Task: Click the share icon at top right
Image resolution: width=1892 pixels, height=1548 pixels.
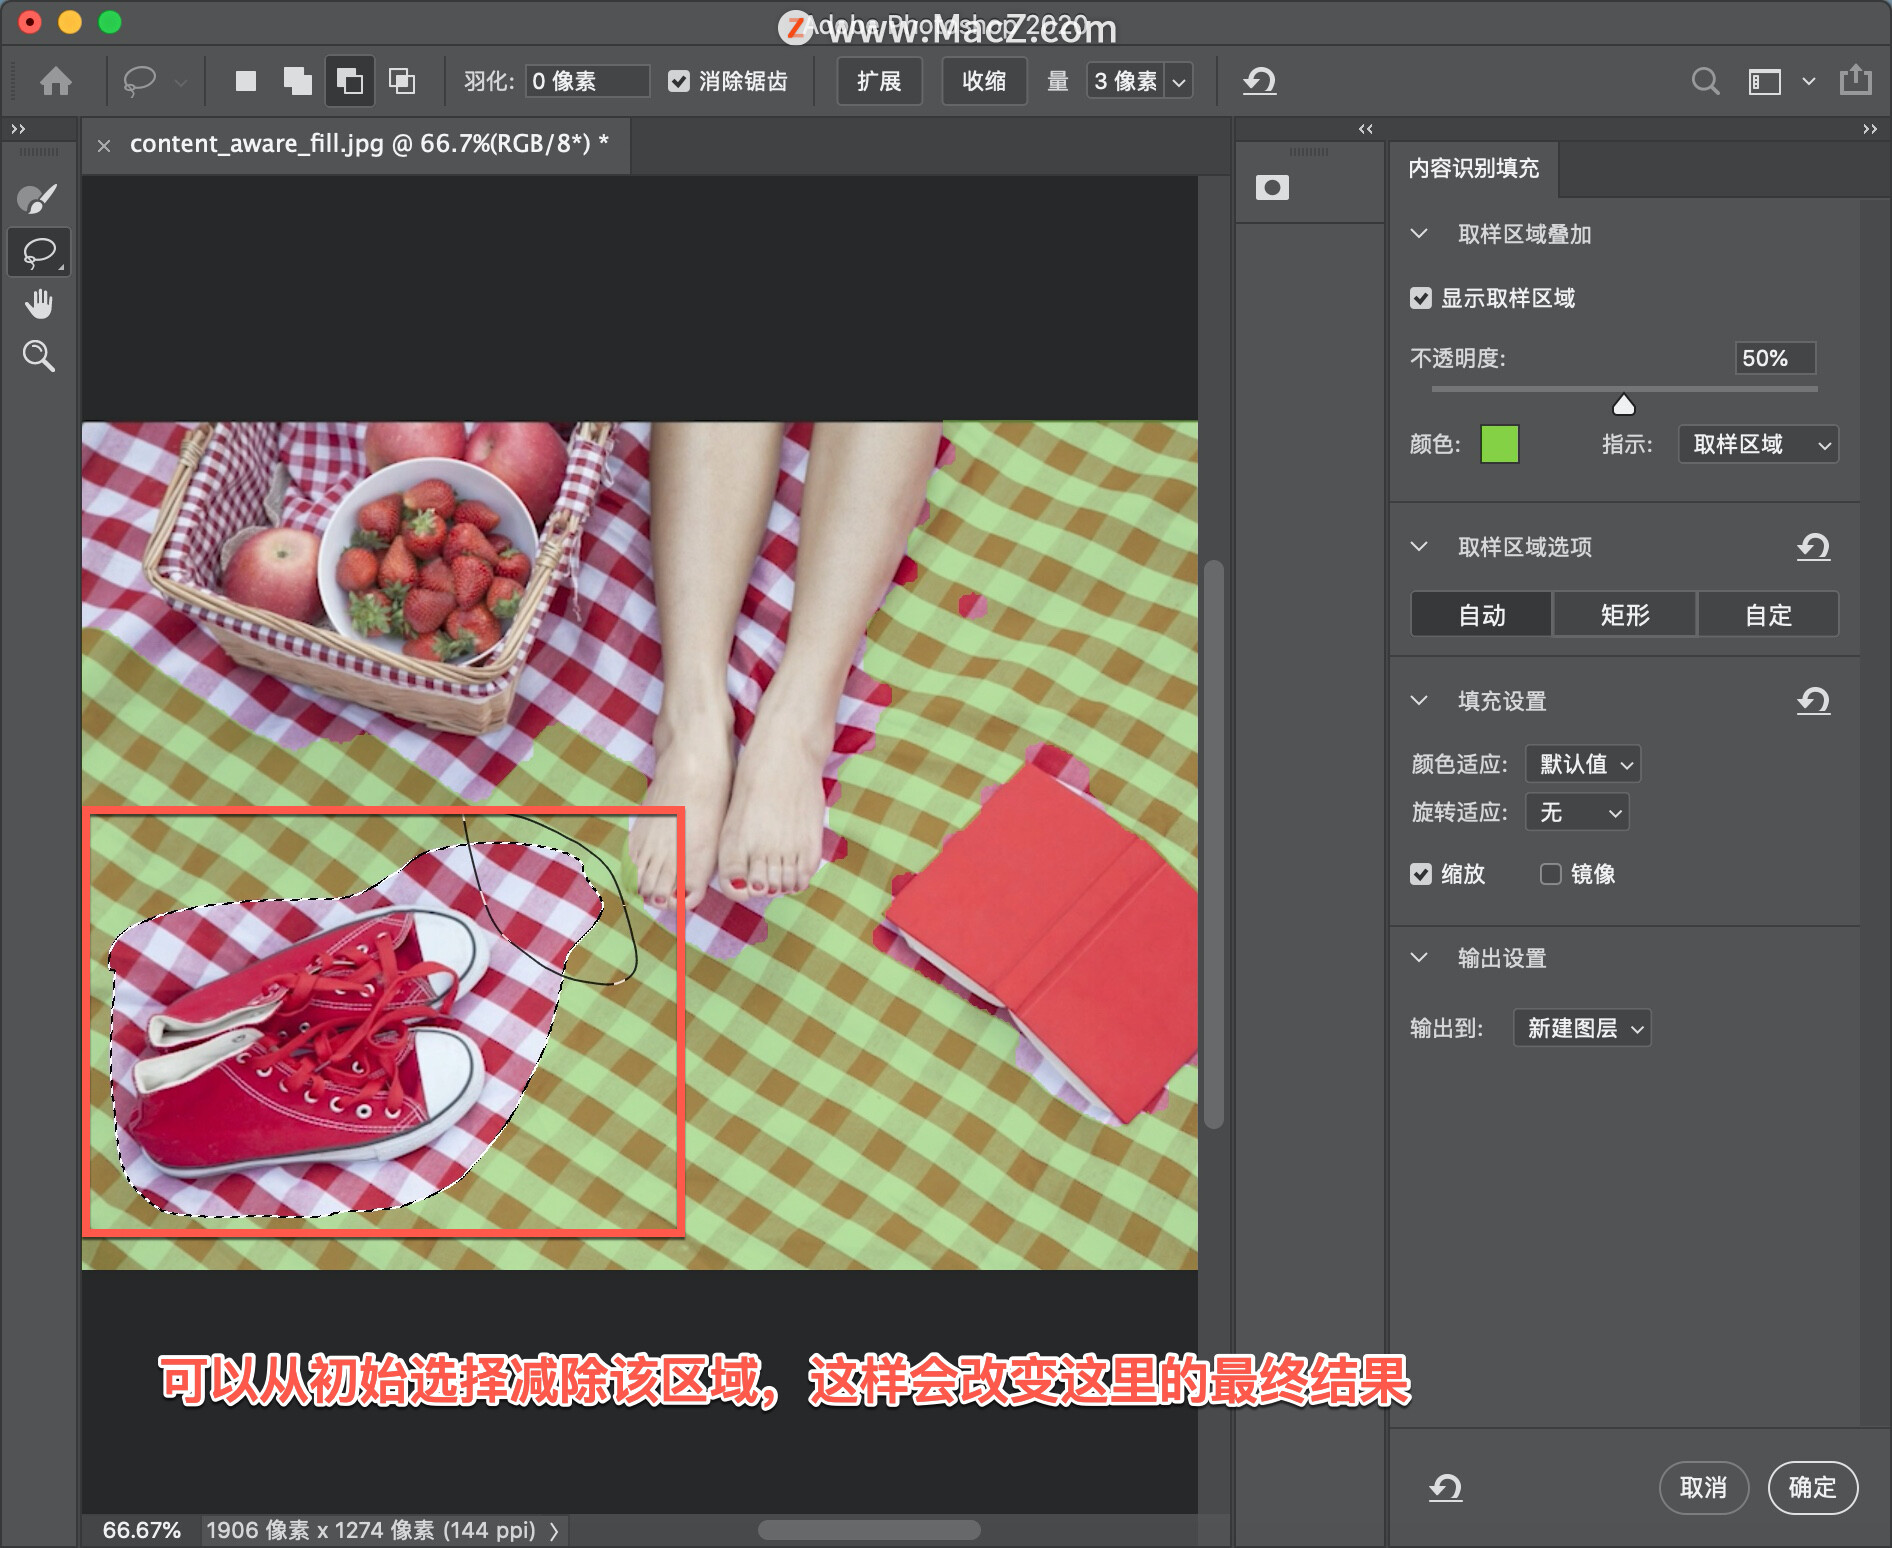Action: click(1856, 80)
